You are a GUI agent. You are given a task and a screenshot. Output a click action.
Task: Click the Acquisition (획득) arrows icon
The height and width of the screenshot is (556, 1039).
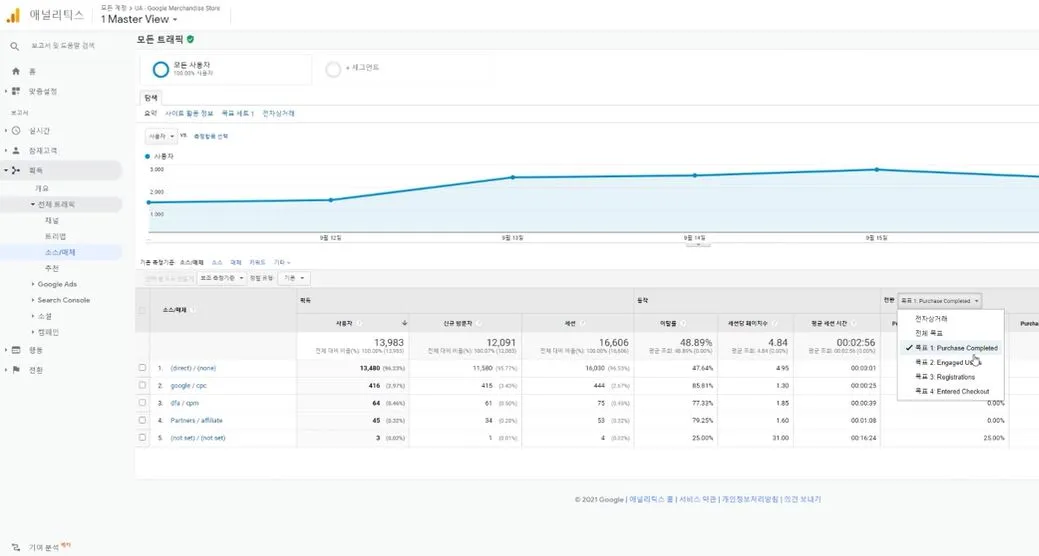tap(16, 170)
